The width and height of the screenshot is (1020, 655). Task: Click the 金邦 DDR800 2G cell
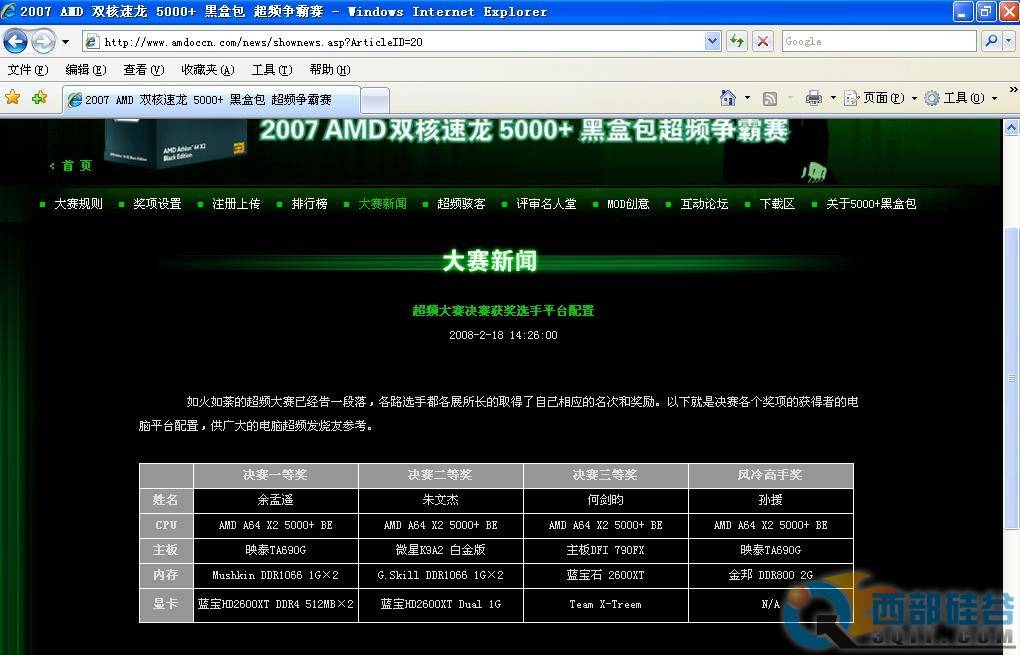pos(771,575)
